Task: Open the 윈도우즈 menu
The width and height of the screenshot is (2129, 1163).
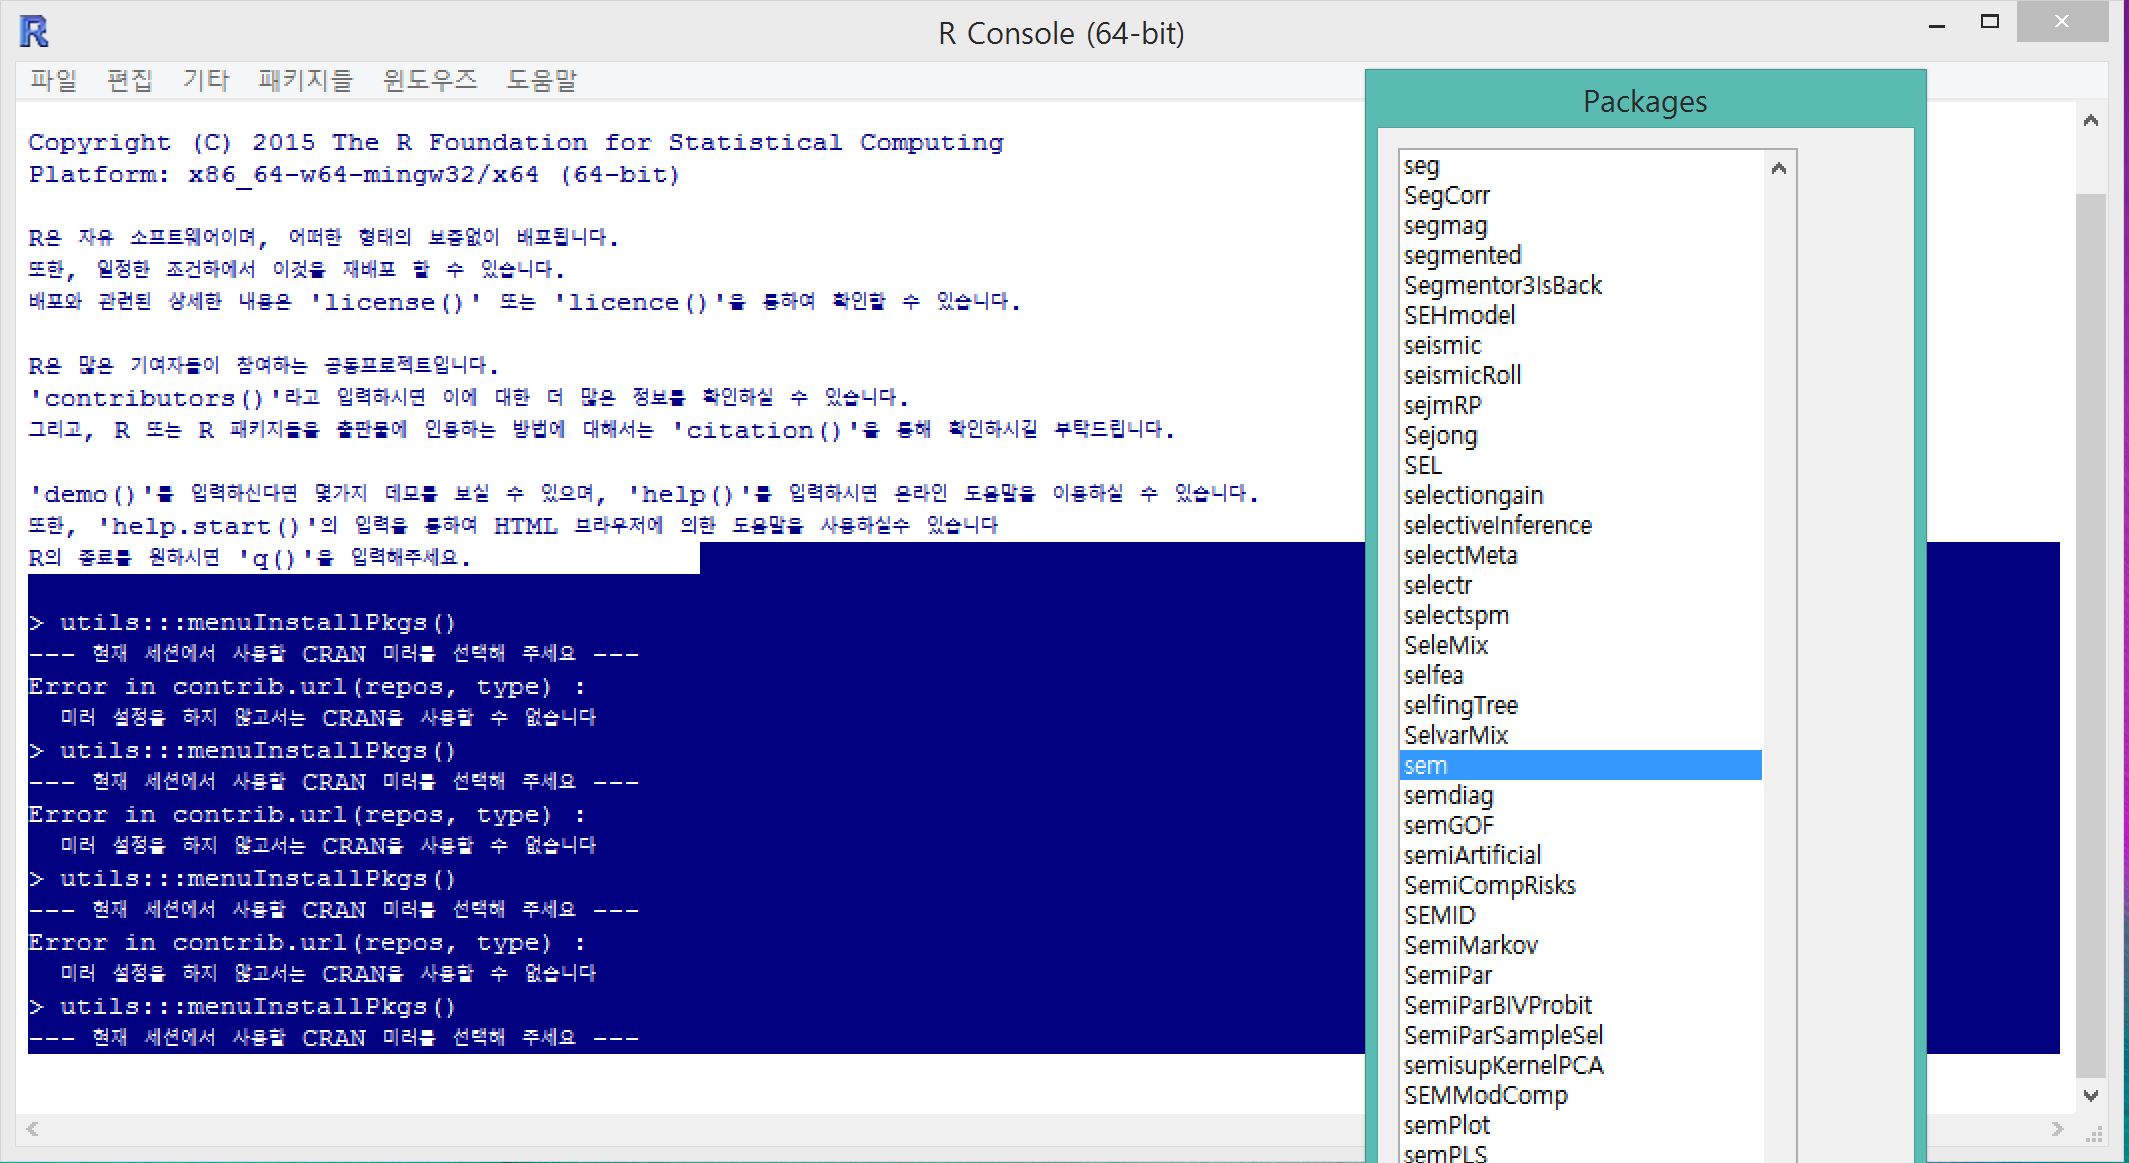Action: 430,80
